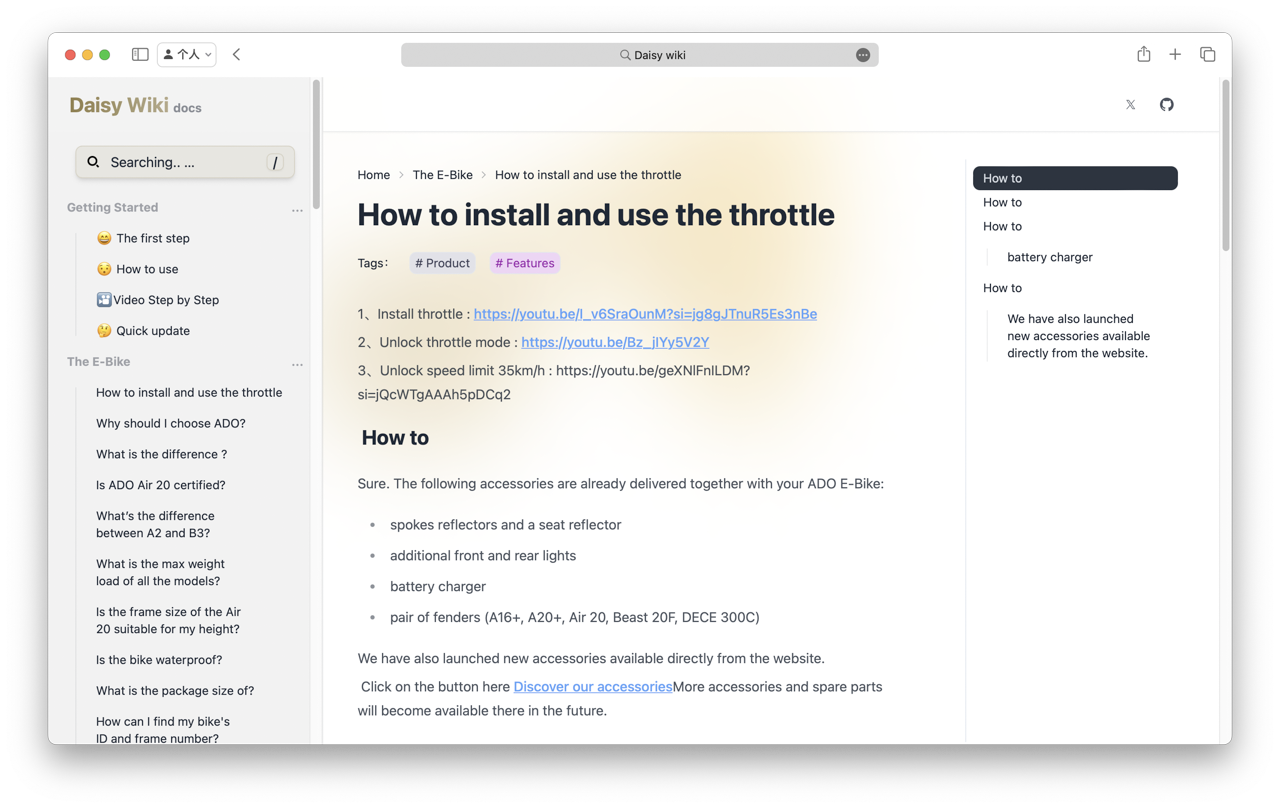Screen dimensions: 1280x808
Task: Open the Quick update page
Action: tap(143, 331)
